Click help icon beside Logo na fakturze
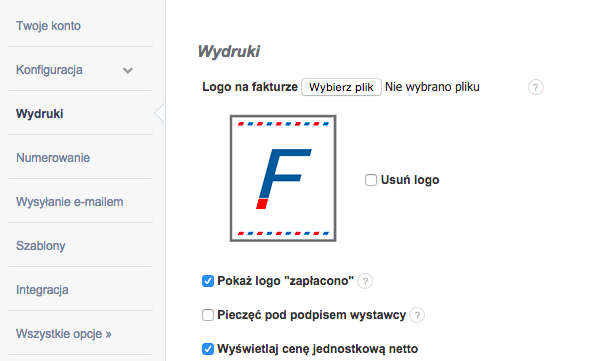598x361 pixels. click(x=535, y=87)
